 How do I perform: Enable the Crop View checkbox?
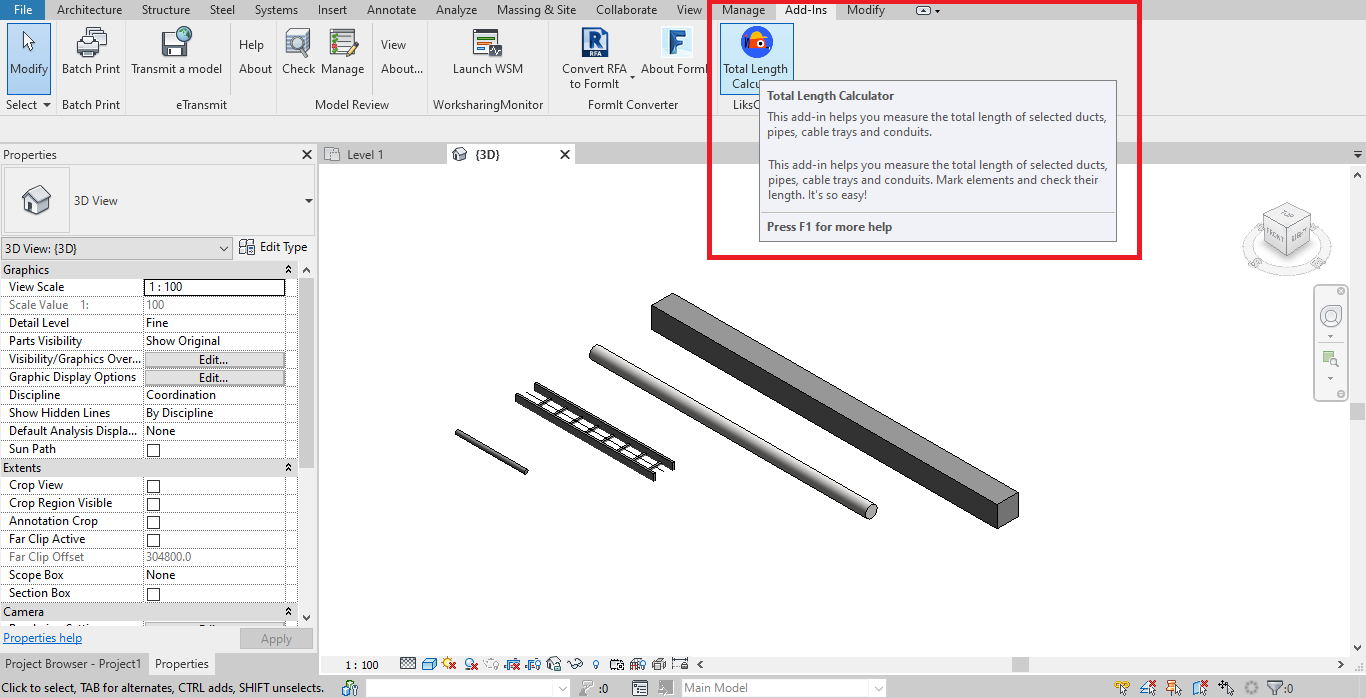(153, 486)
